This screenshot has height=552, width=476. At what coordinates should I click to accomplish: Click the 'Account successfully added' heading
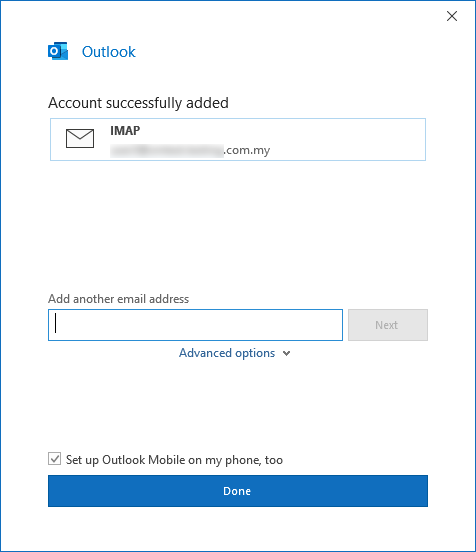tap(138, 103)
